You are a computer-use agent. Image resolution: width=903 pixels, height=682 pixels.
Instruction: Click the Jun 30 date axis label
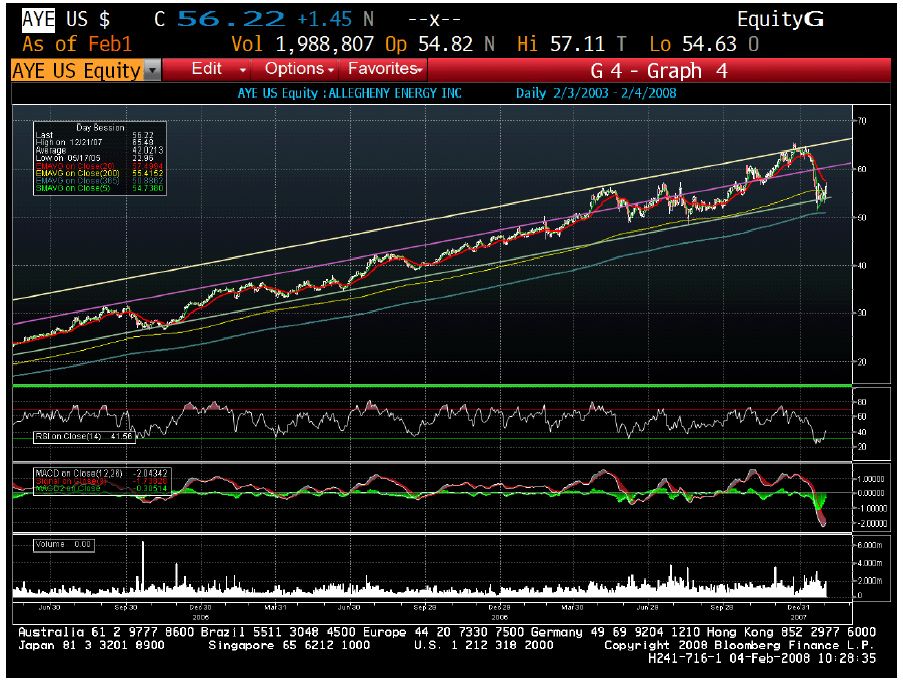pyautogui.click(x=50, y=607)
